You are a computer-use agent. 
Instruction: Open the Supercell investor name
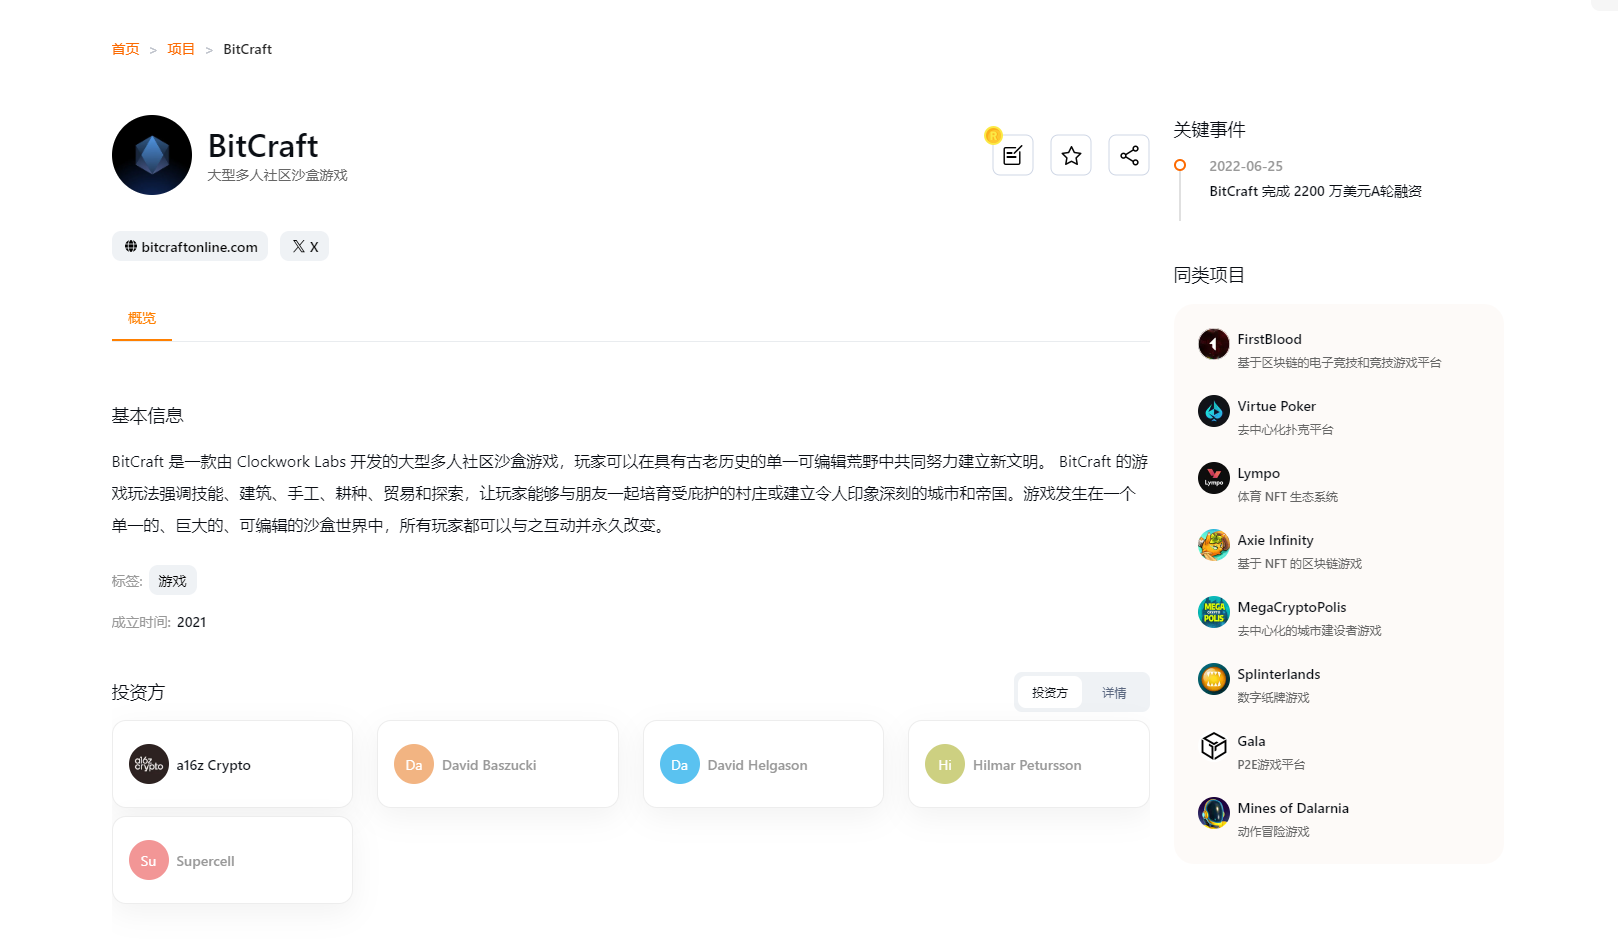tap(205, 861)
